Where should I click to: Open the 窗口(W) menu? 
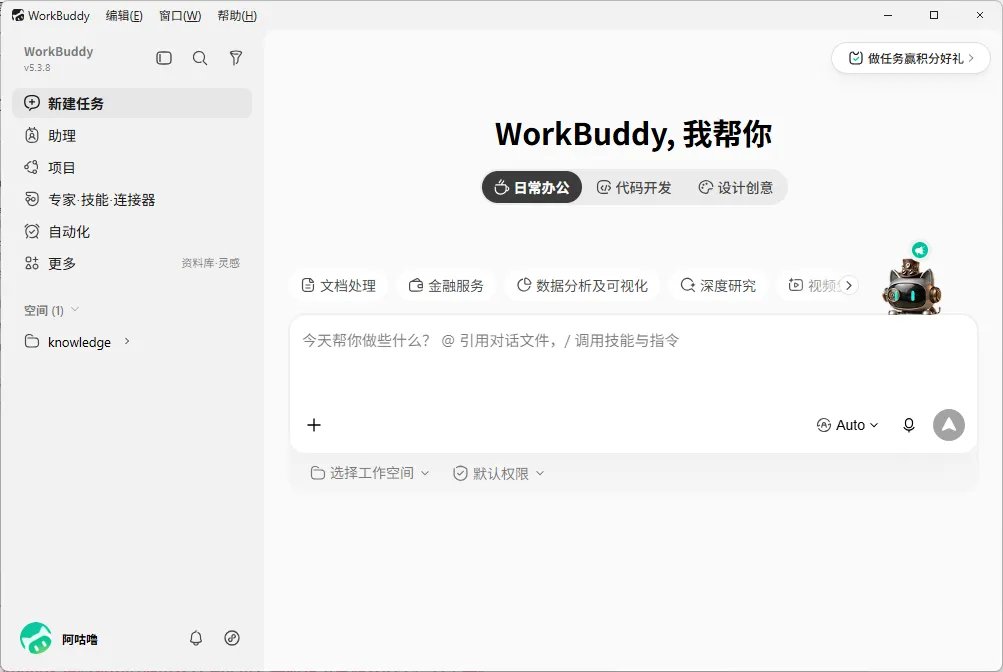180,15
